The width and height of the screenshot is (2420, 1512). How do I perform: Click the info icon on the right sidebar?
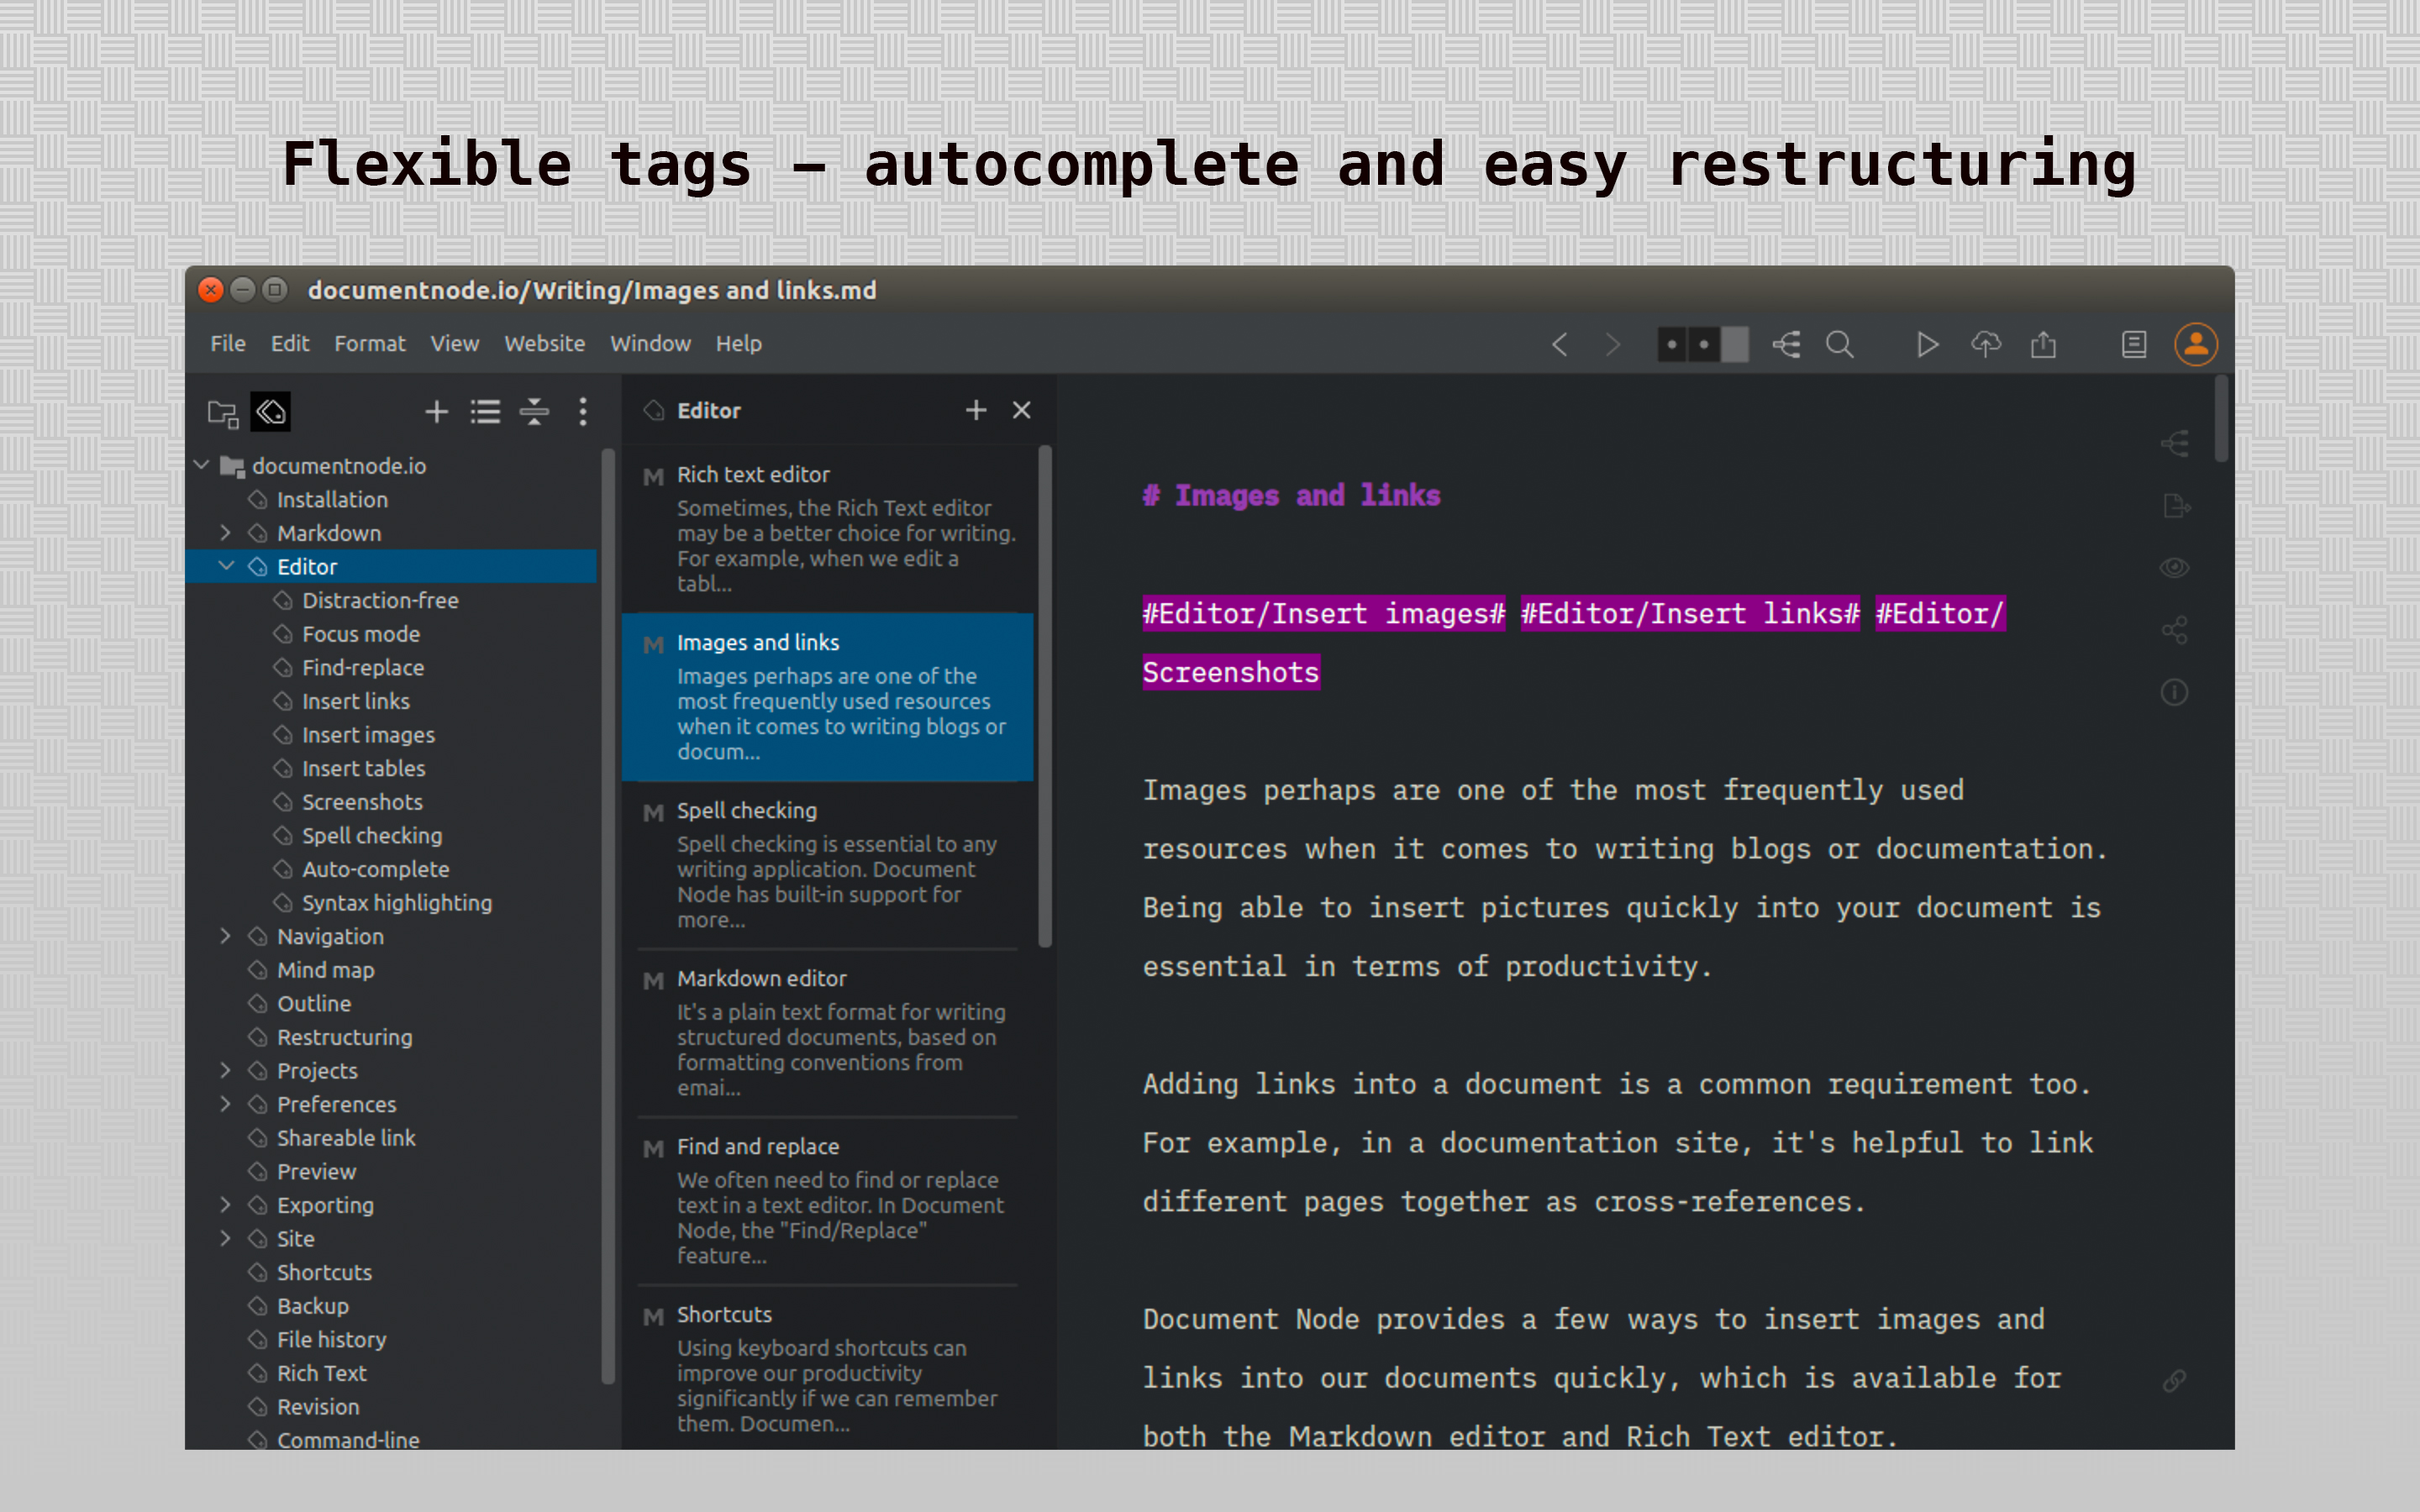[2174, 692]
